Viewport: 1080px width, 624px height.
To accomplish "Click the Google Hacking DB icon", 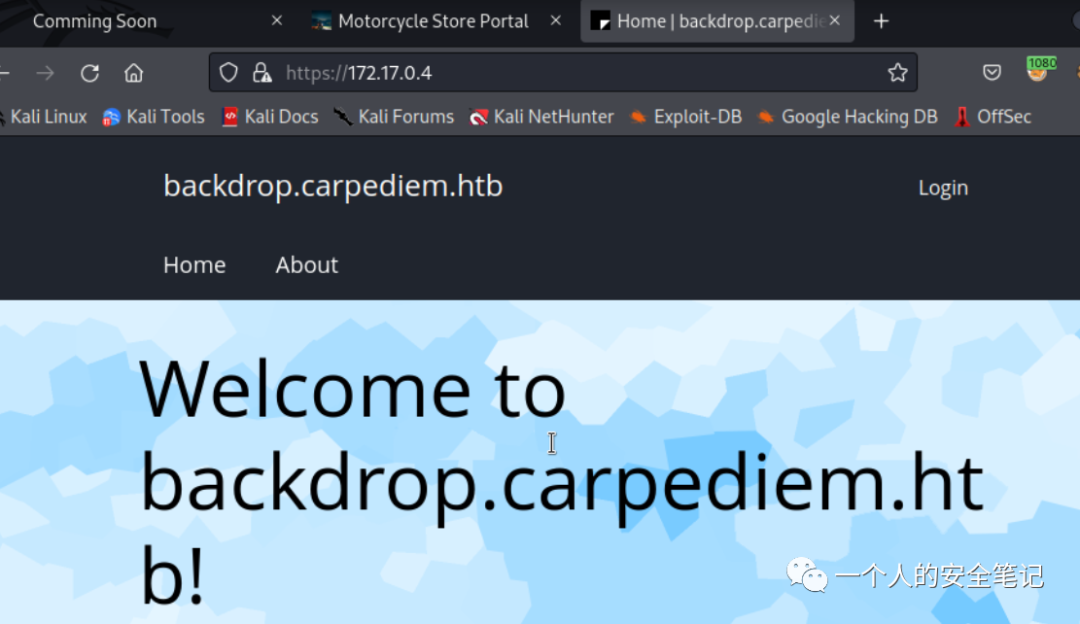I will pos(765,117).
